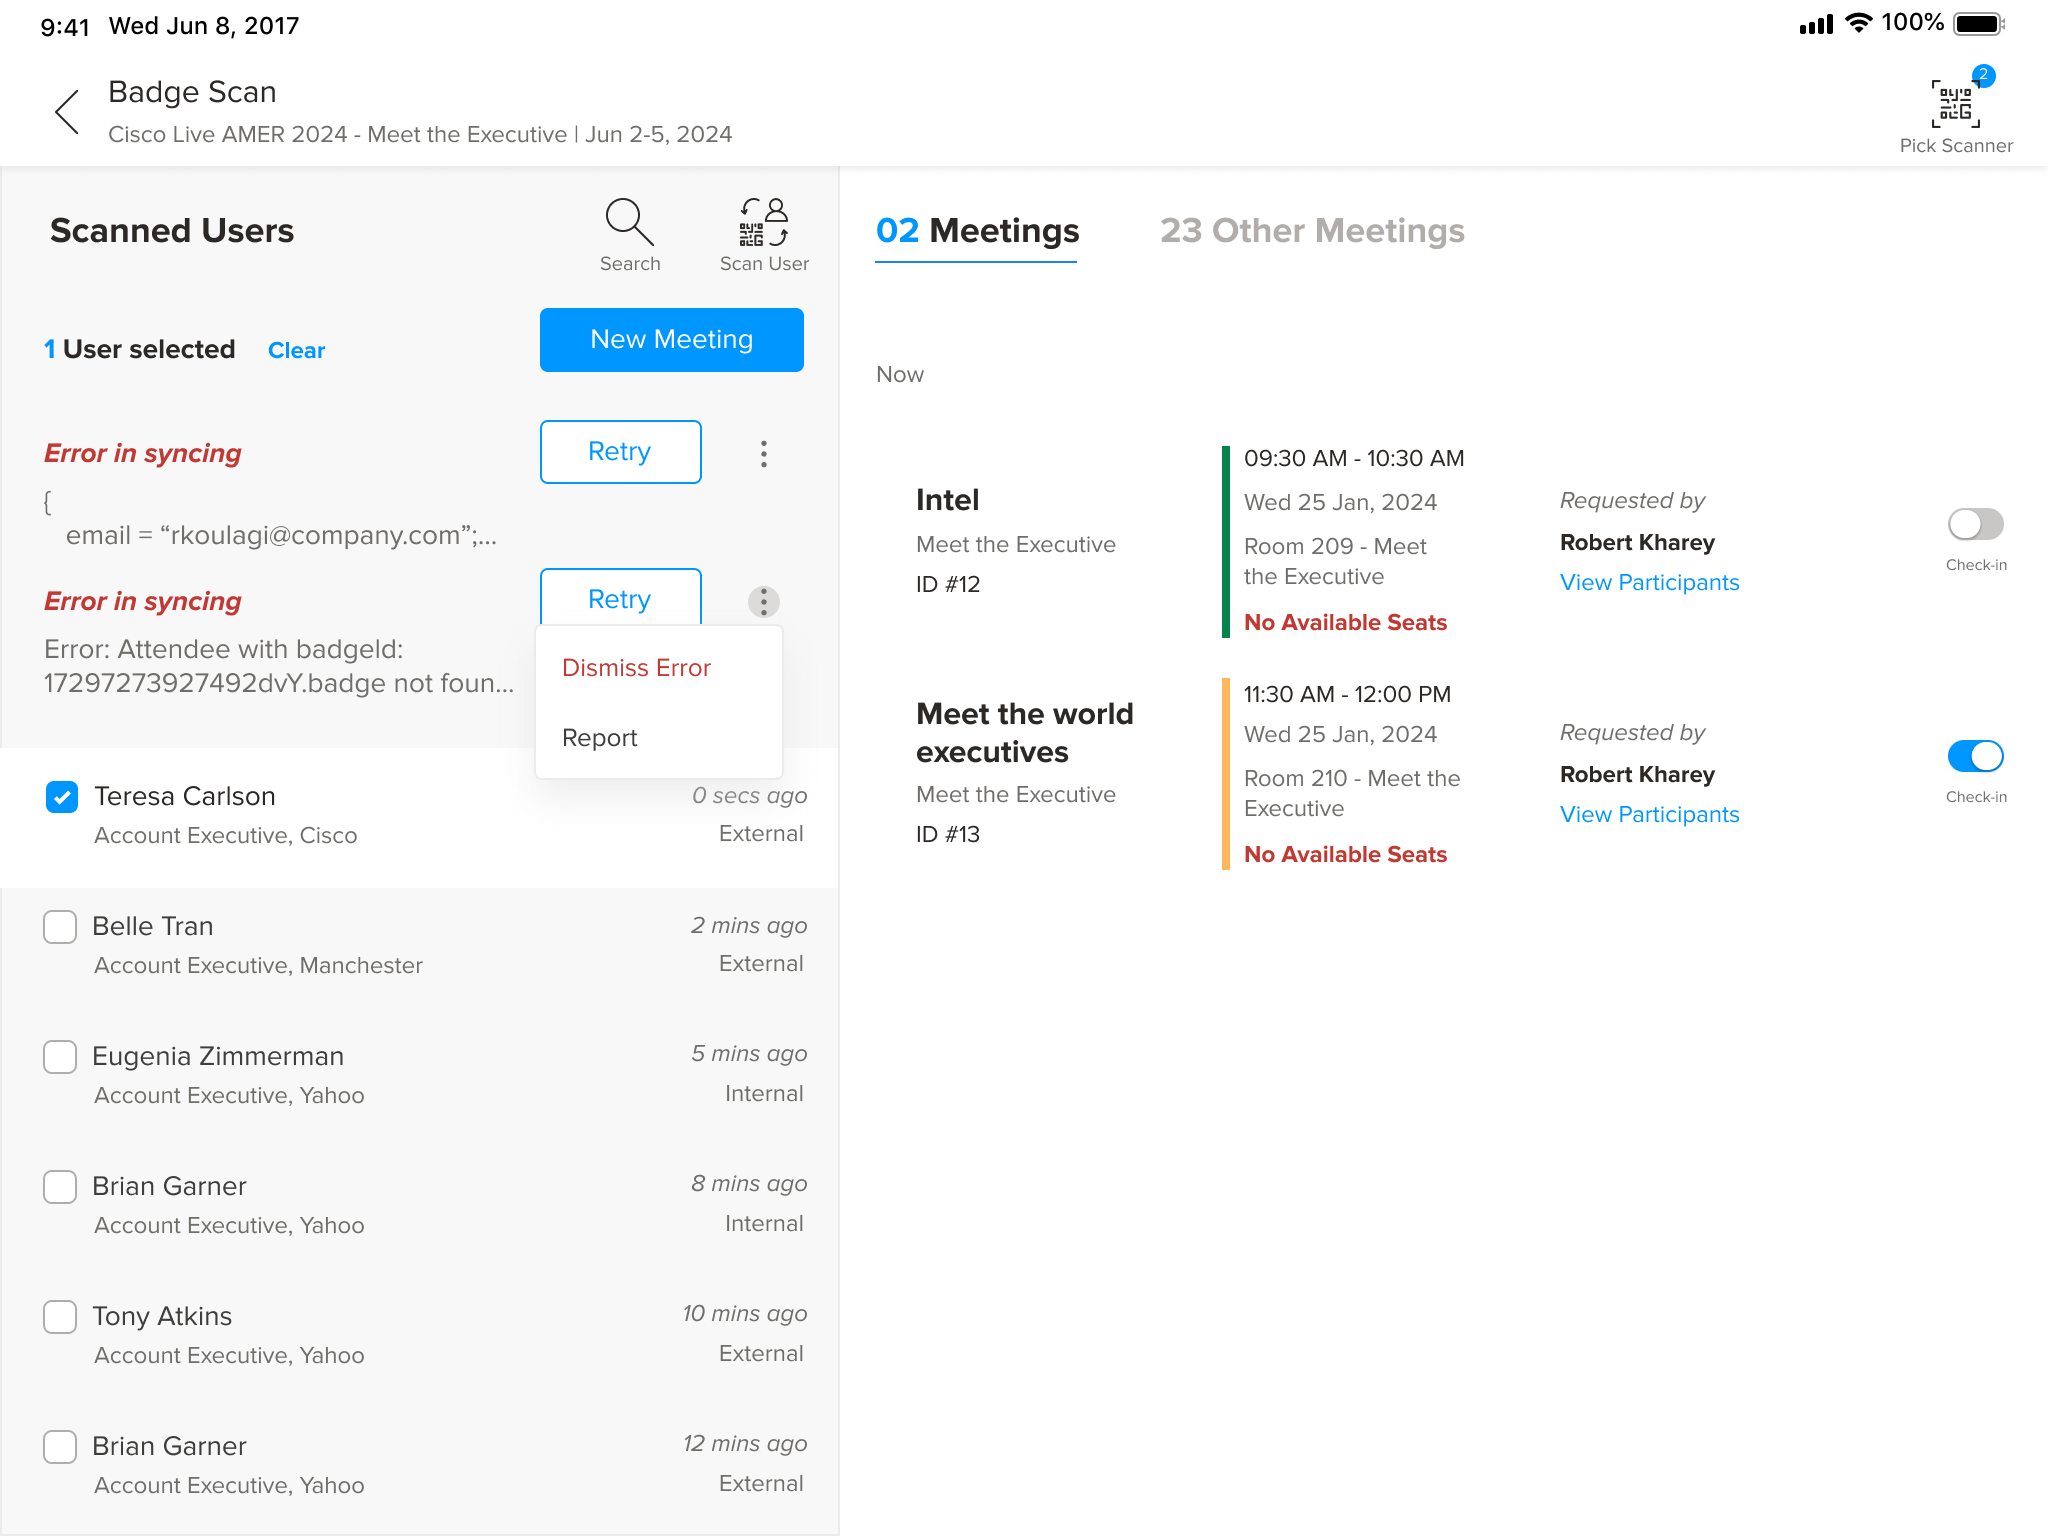Tap ID #13 label
The height and width of the screenshot is (1536, 2048).
coord(948,834)
